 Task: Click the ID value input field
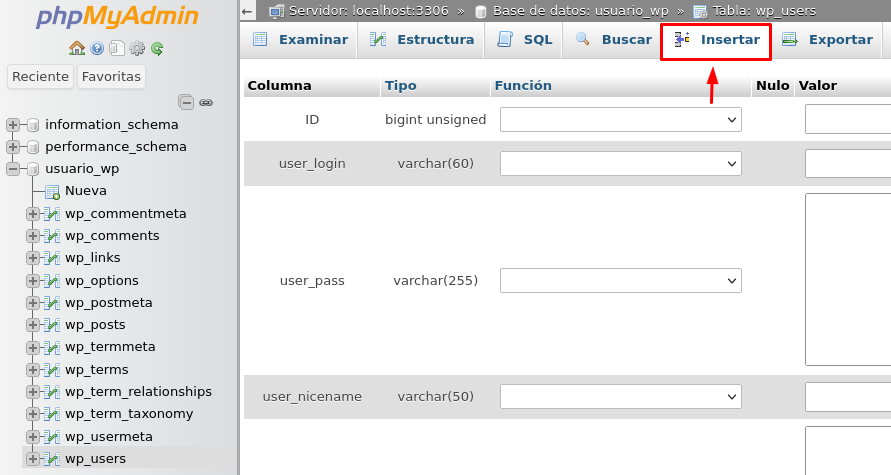[x=848, y=120]
